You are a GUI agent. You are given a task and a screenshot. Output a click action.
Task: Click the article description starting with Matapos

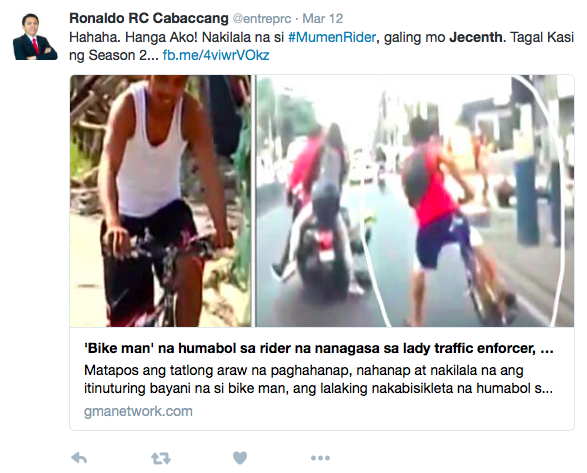(x=318, y=379)
